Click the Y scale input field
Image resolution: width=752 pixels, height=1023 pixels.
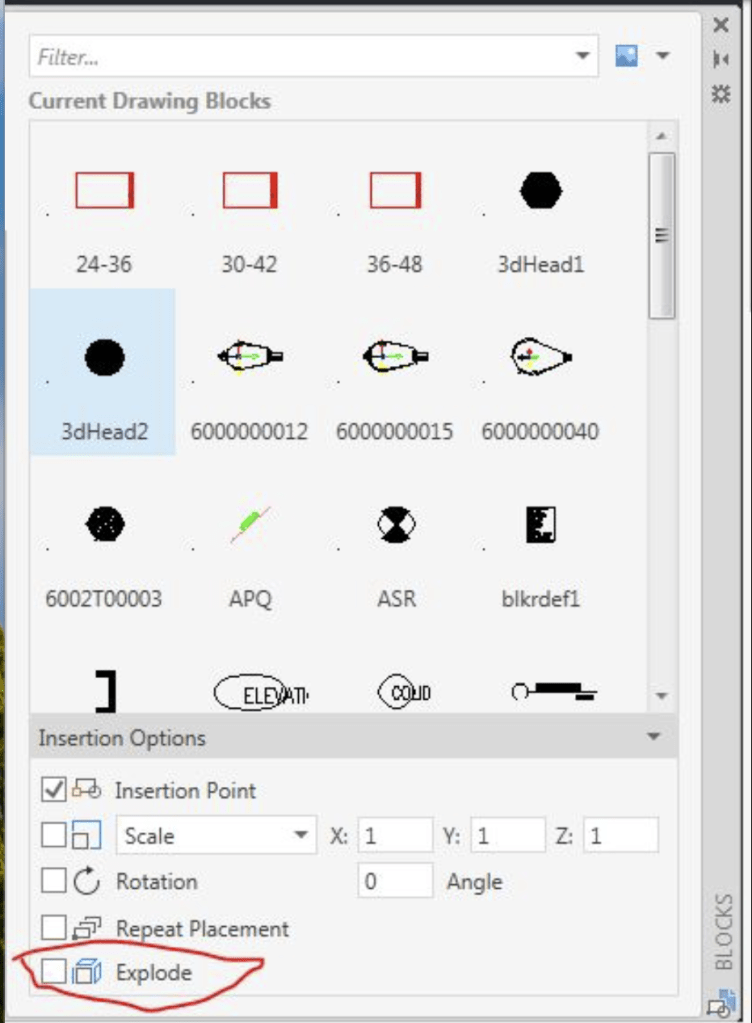(x=508, y=835)
